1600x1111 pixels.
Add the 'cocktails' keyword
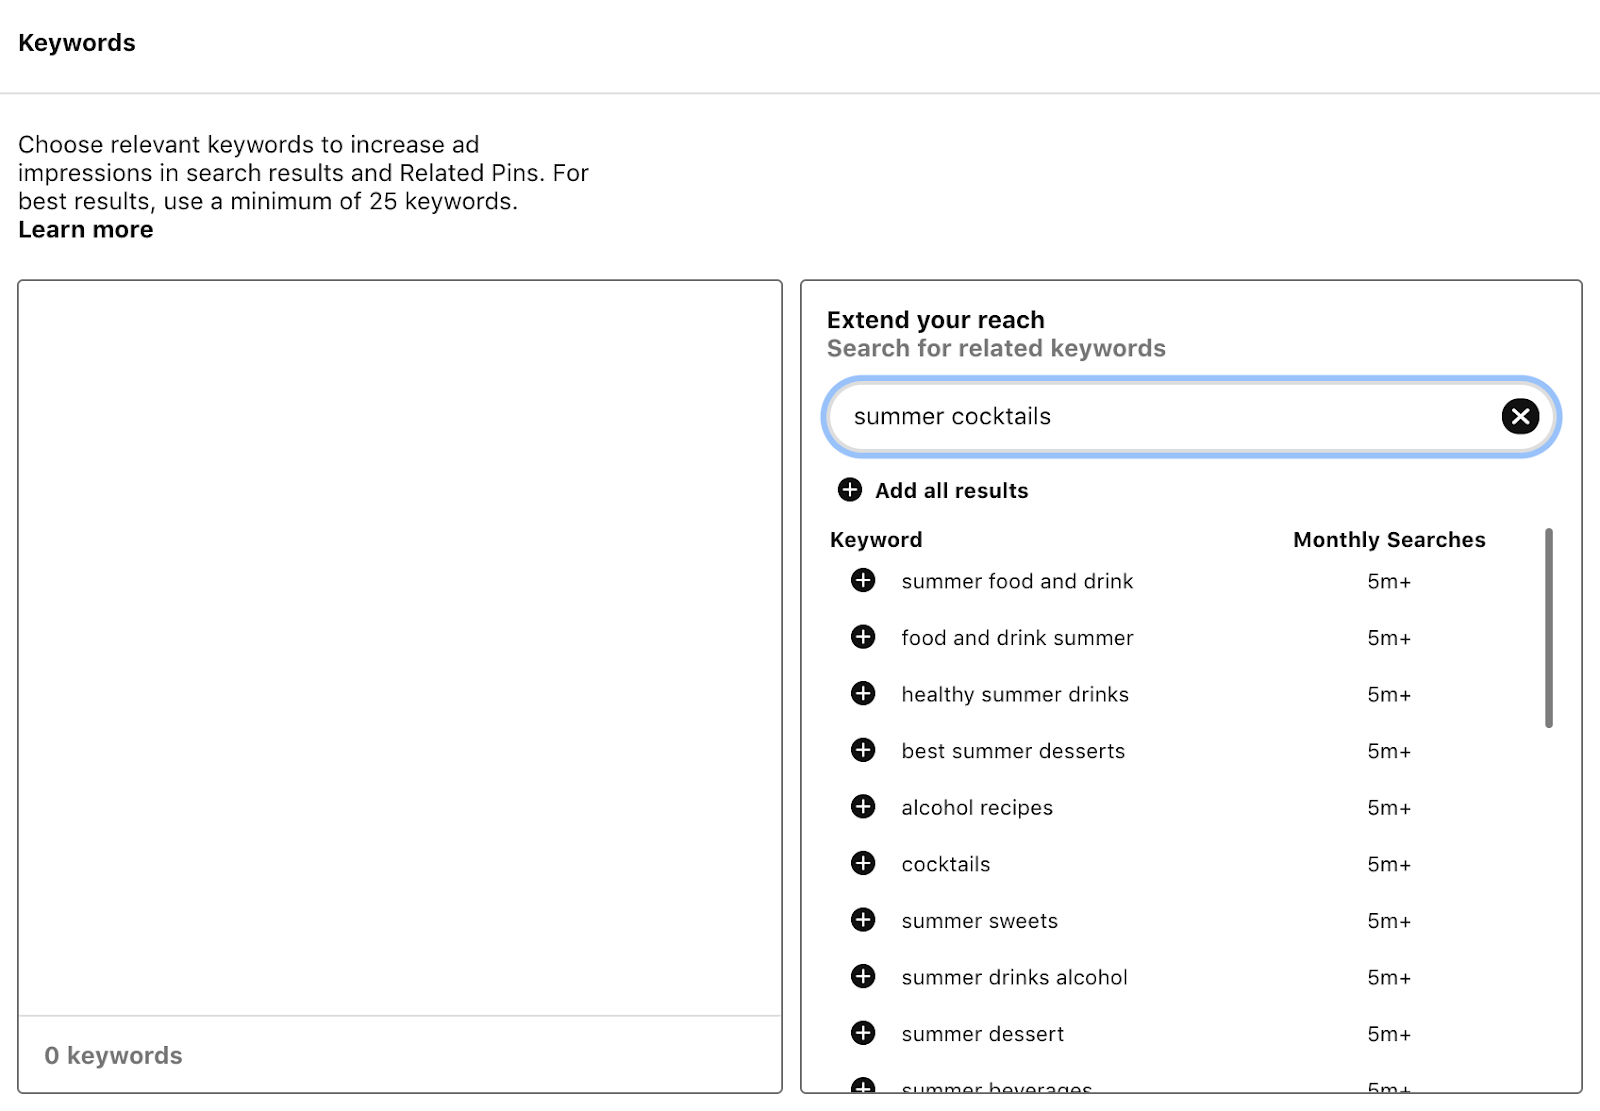(x=863, y=863)
